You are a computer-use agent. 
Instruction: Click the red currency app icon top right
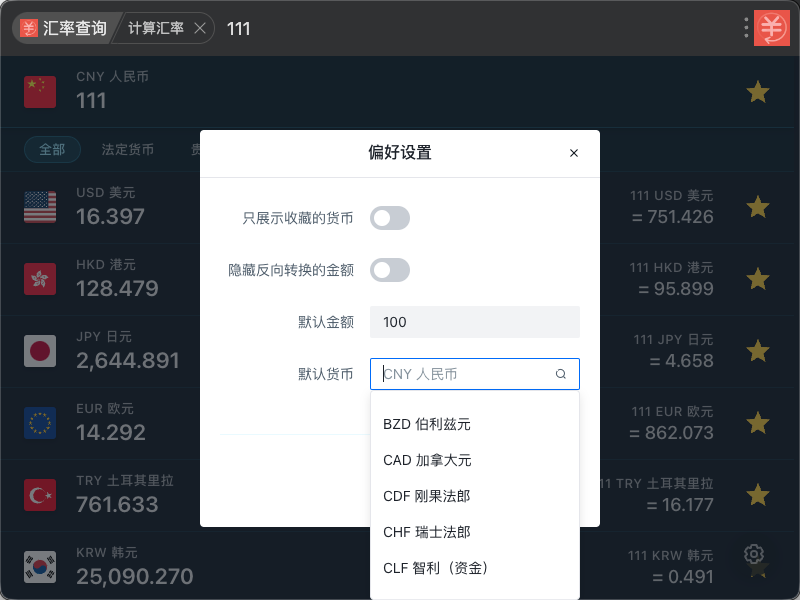(x=772, y=28)
